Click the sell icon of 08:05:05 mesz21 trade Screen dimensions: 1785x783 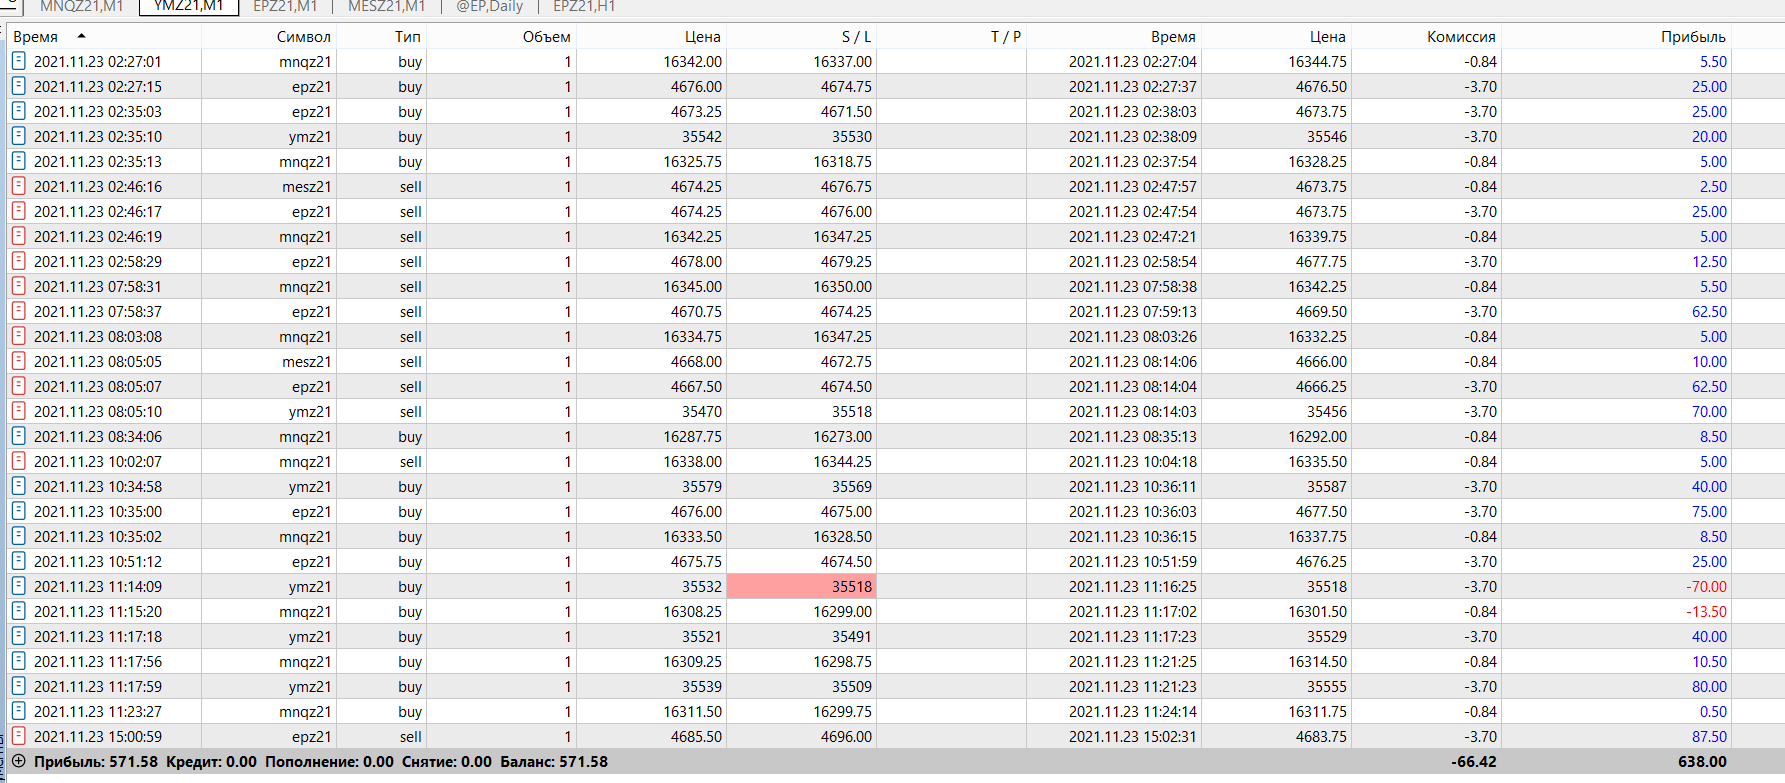tap(18, 361)
